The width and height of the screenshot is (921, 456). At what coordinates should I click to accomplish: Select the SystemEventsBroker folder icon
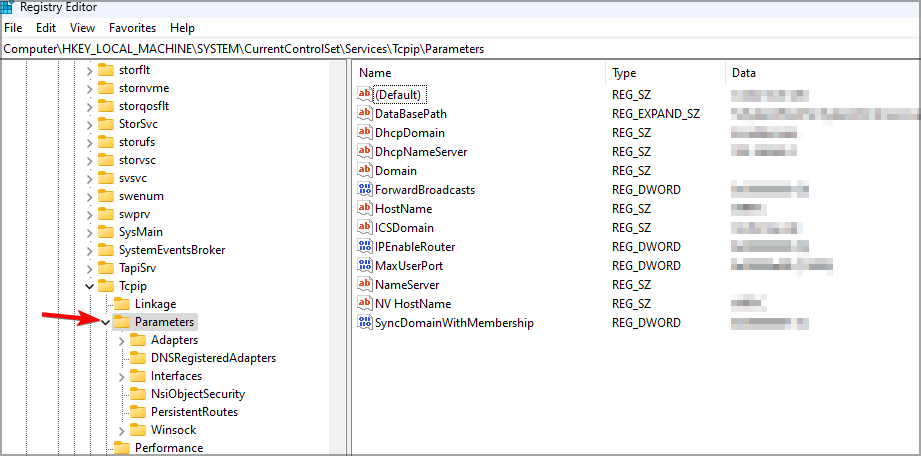(x=106, y=250)
